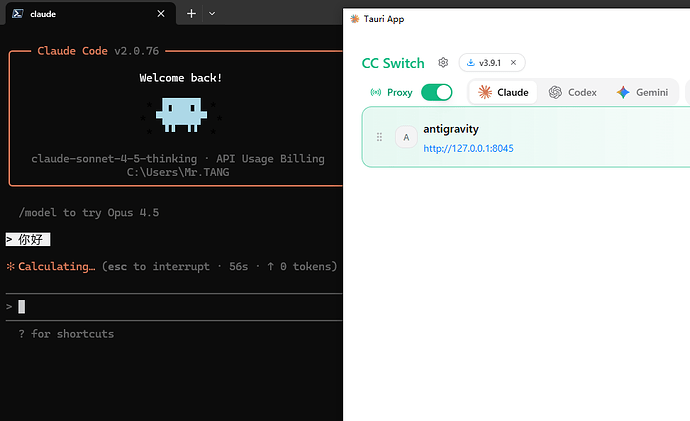Toggle the Proxy switch off
Screen dimensions: 690x421
pos(437,92)
